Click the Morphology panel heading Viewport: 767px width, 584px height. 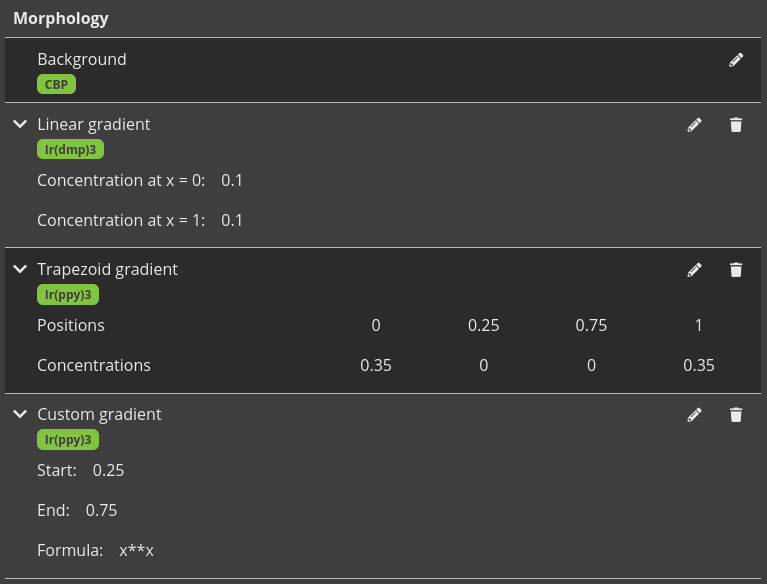61,19
